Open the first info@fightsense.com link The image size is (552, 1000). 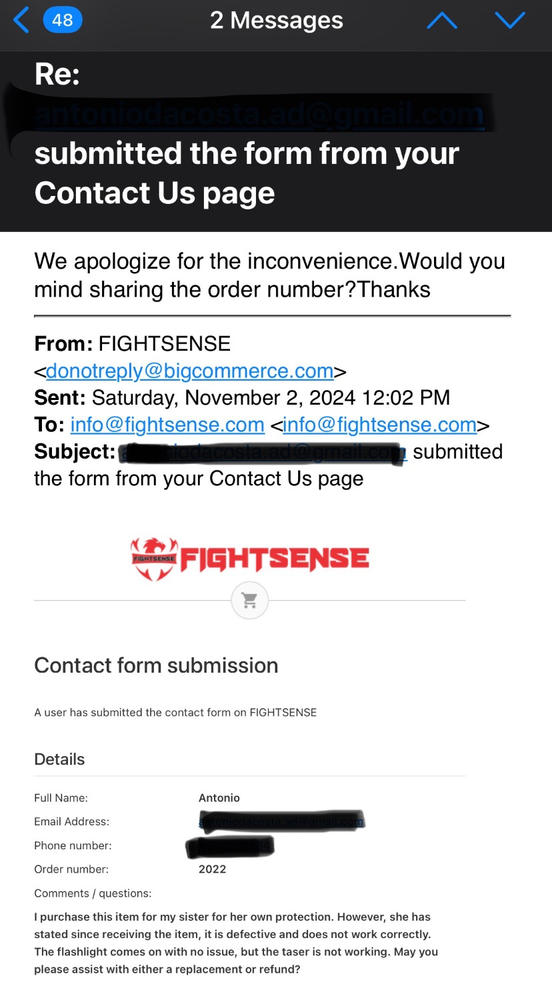167,424
